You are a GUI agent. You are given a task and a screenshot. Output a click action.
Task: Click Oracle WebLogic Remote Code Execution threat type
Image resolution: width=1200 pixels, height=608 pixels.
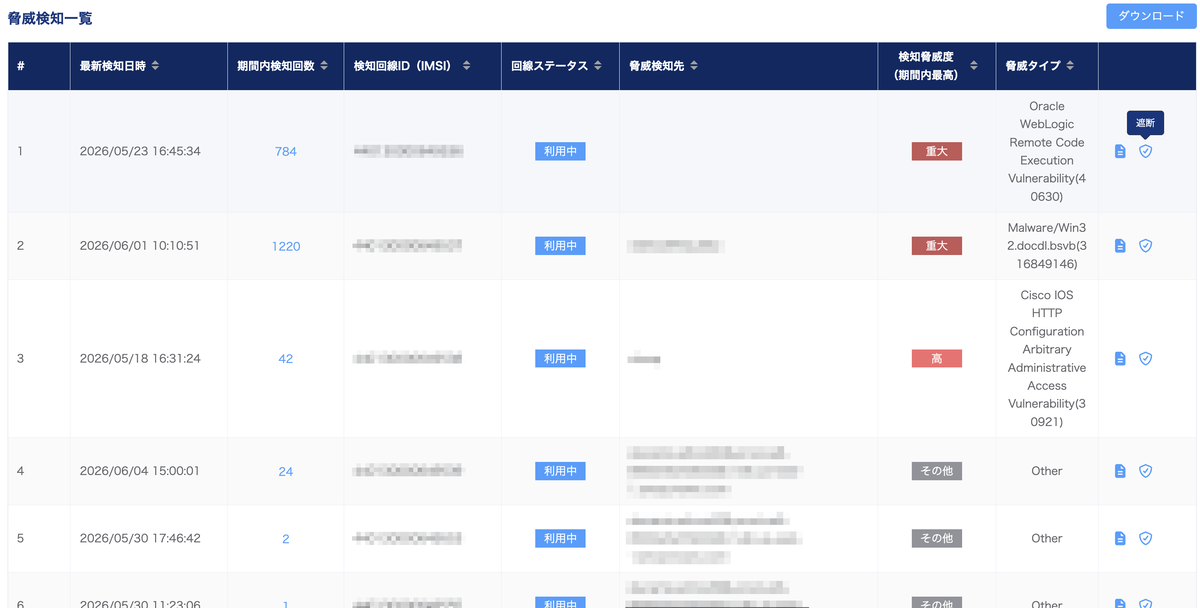click(1047, 151)
